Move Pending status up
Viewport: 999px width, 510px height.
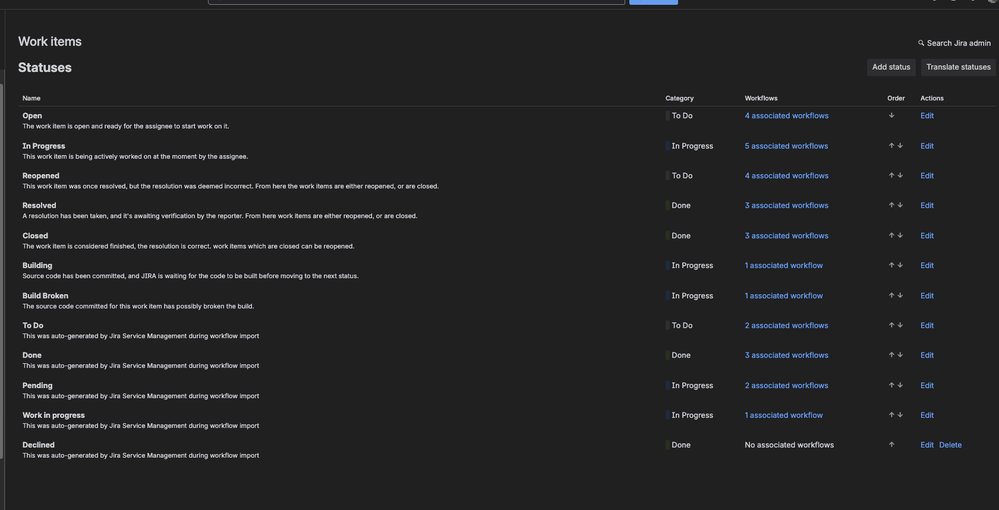click(x=891, y=385)
